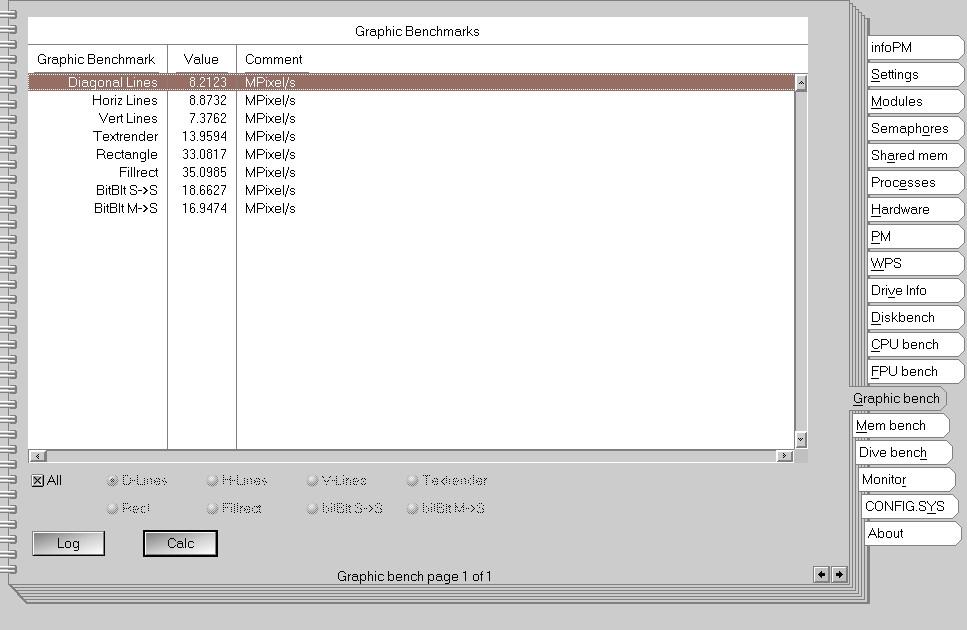The image size is (967, 630).
Task: Open the Hardware tab
Action: (x=900, y=210)
